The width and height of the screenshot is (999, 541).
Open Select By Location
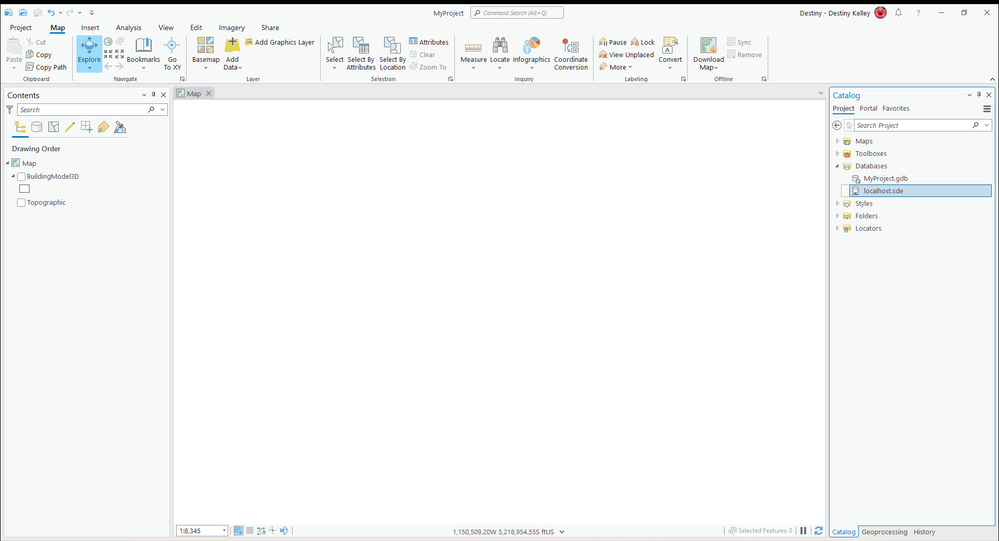coord(392,54)
